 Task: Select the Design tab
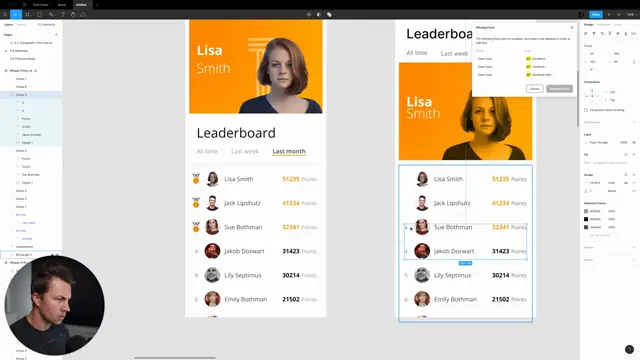[x=588, y=24]
